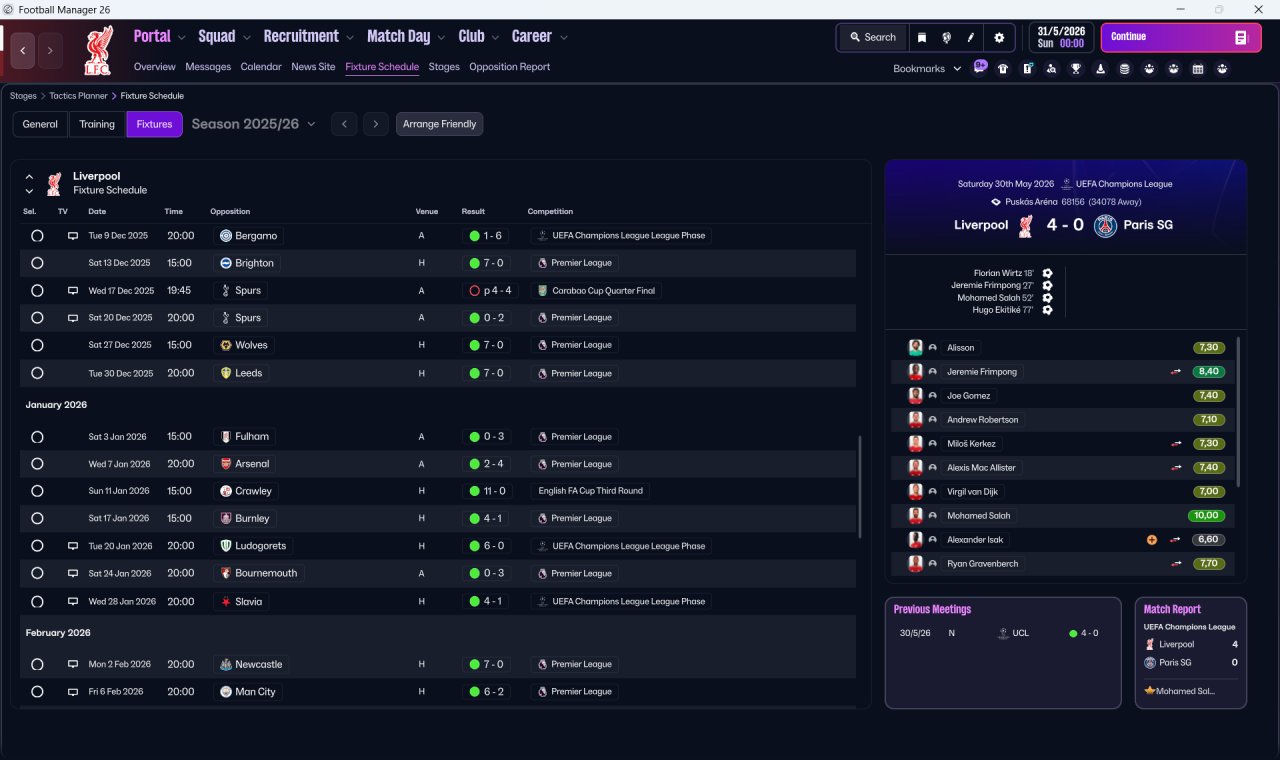The image size is (1280, 760).
Task: Click the Wolves club badge icon
Action: (226, 345)
